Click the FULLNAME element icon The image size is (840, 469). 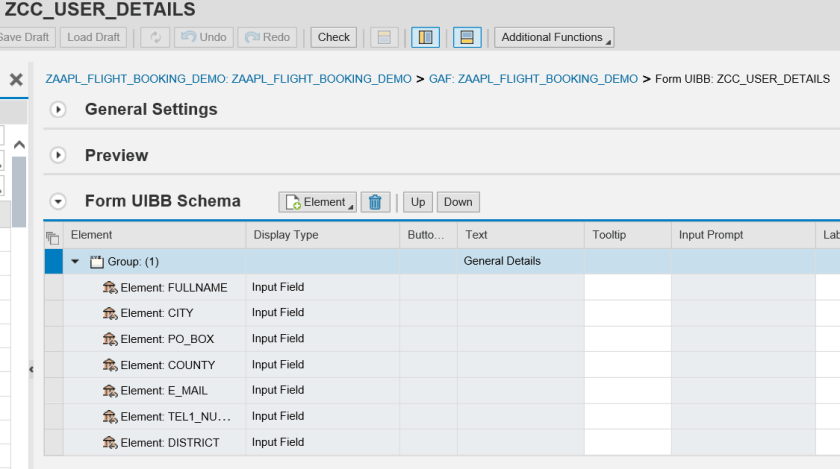(110, 288)
